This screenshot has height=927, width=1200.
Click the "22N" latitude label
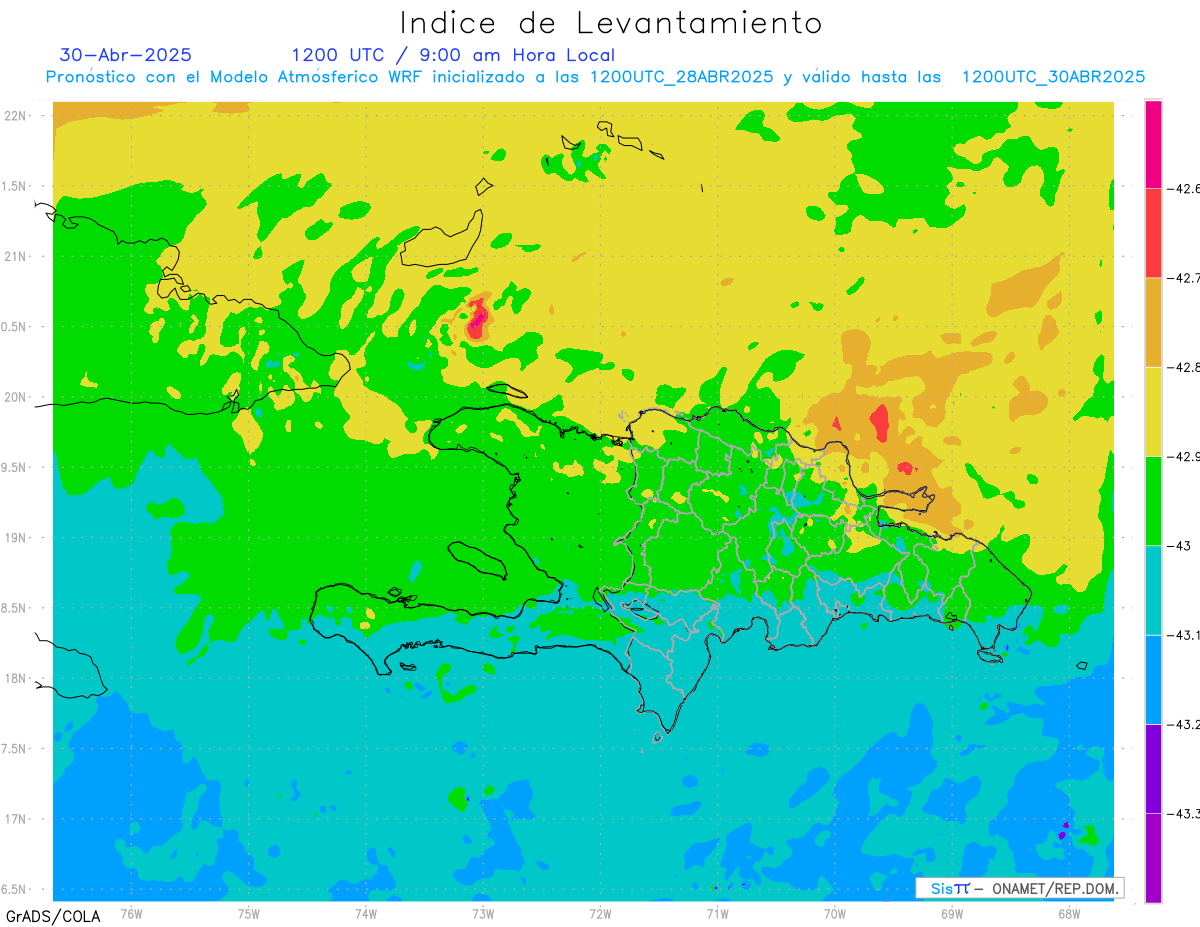(15, 116)
